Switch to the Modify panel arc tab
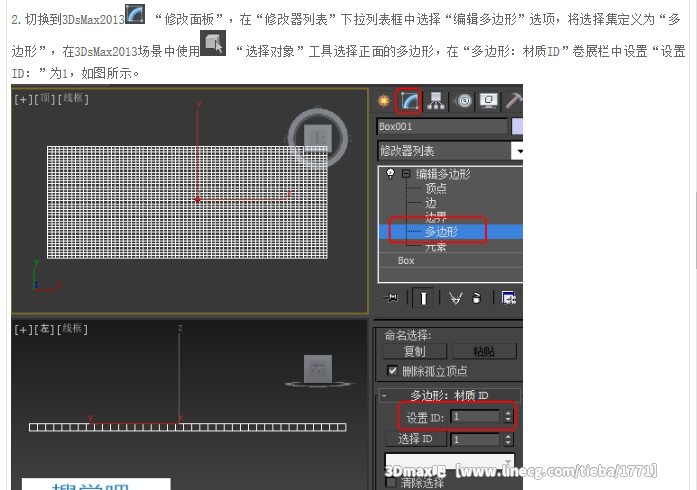This screenshot has width=697, height=490. pos(409,100)
